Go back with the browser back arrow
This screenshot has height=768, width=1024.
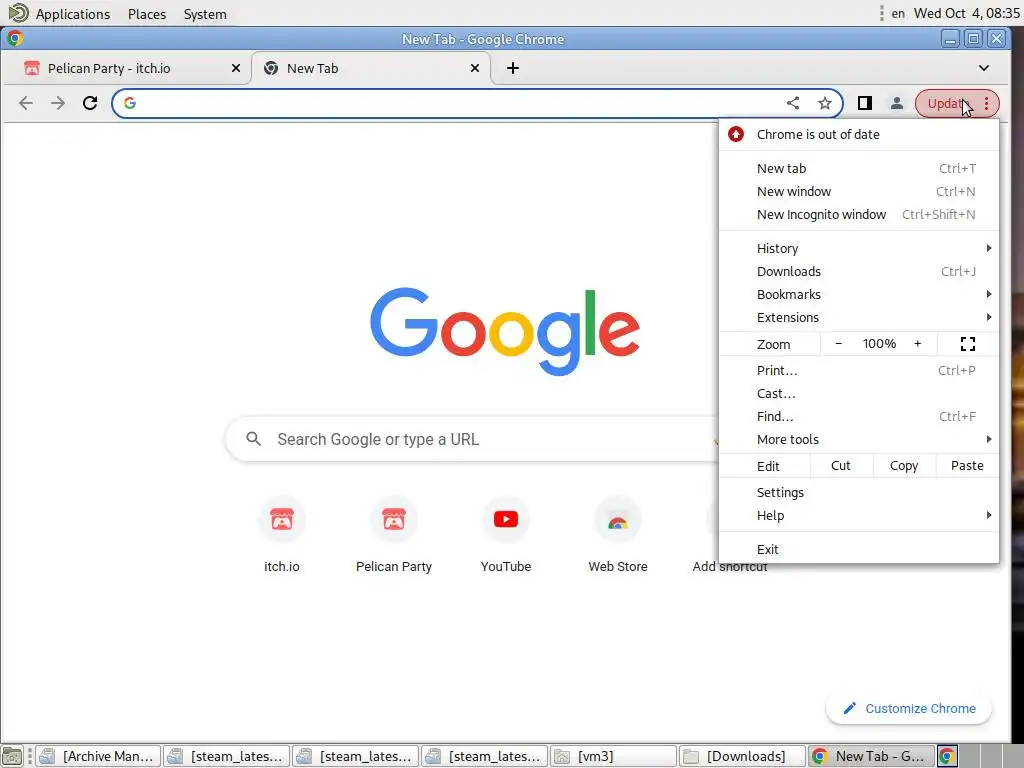coord(26,103)
